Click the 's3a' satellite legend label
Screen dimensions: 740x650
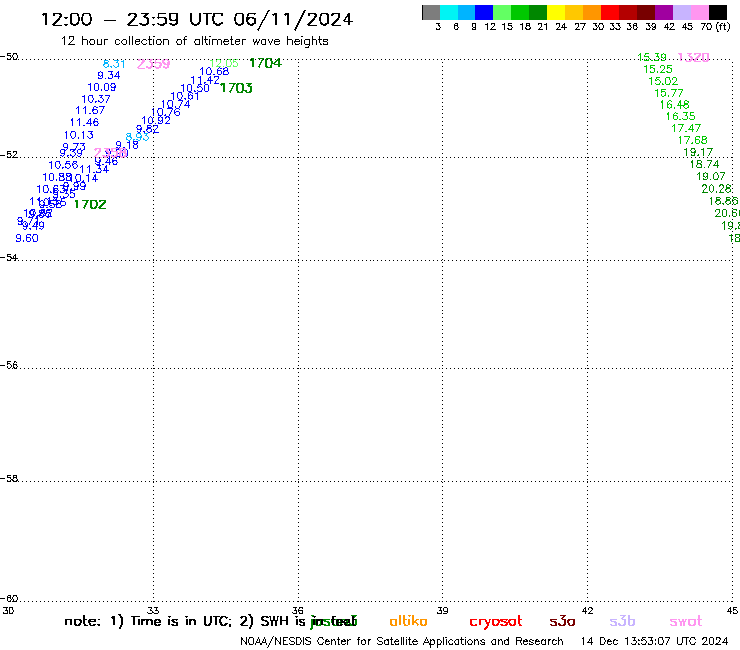(x=562, y=621)
